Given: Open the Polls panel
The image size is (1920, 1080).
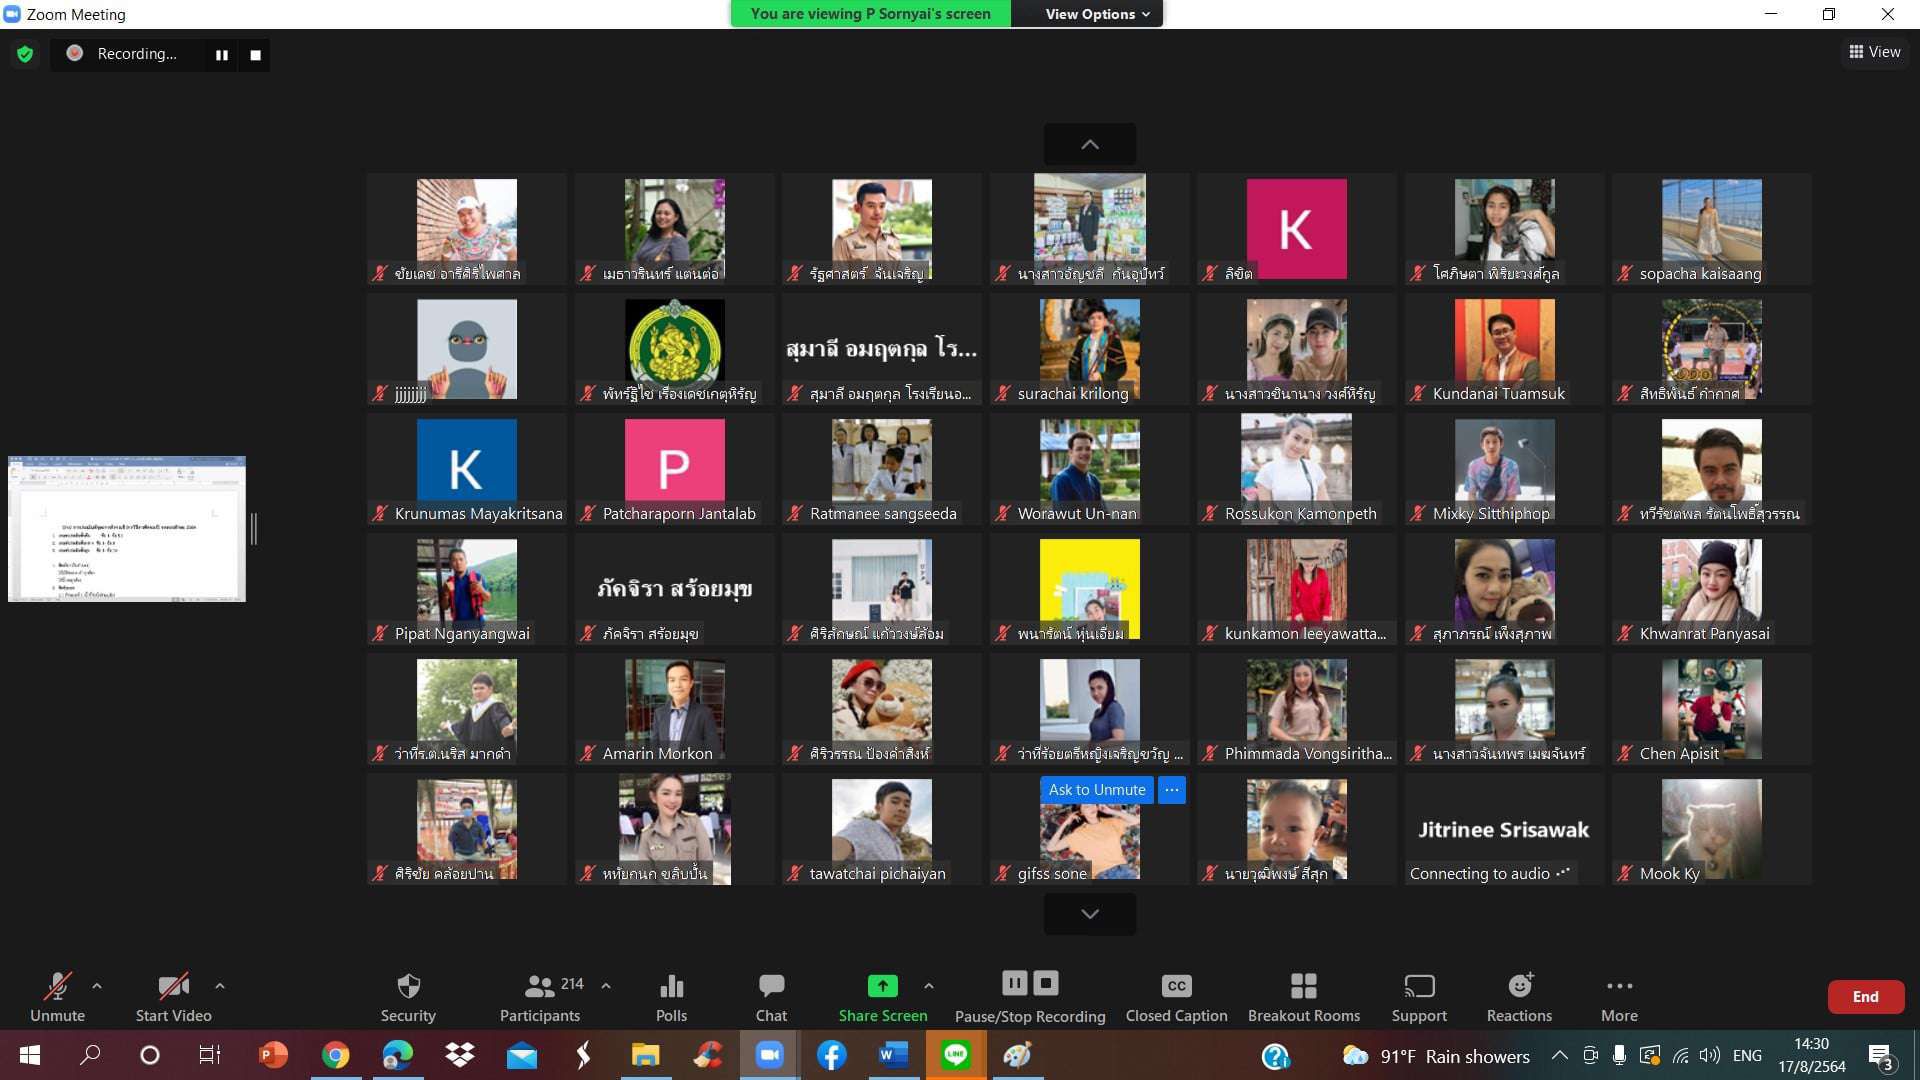Looking at the screenshot, I should [671, 986].
